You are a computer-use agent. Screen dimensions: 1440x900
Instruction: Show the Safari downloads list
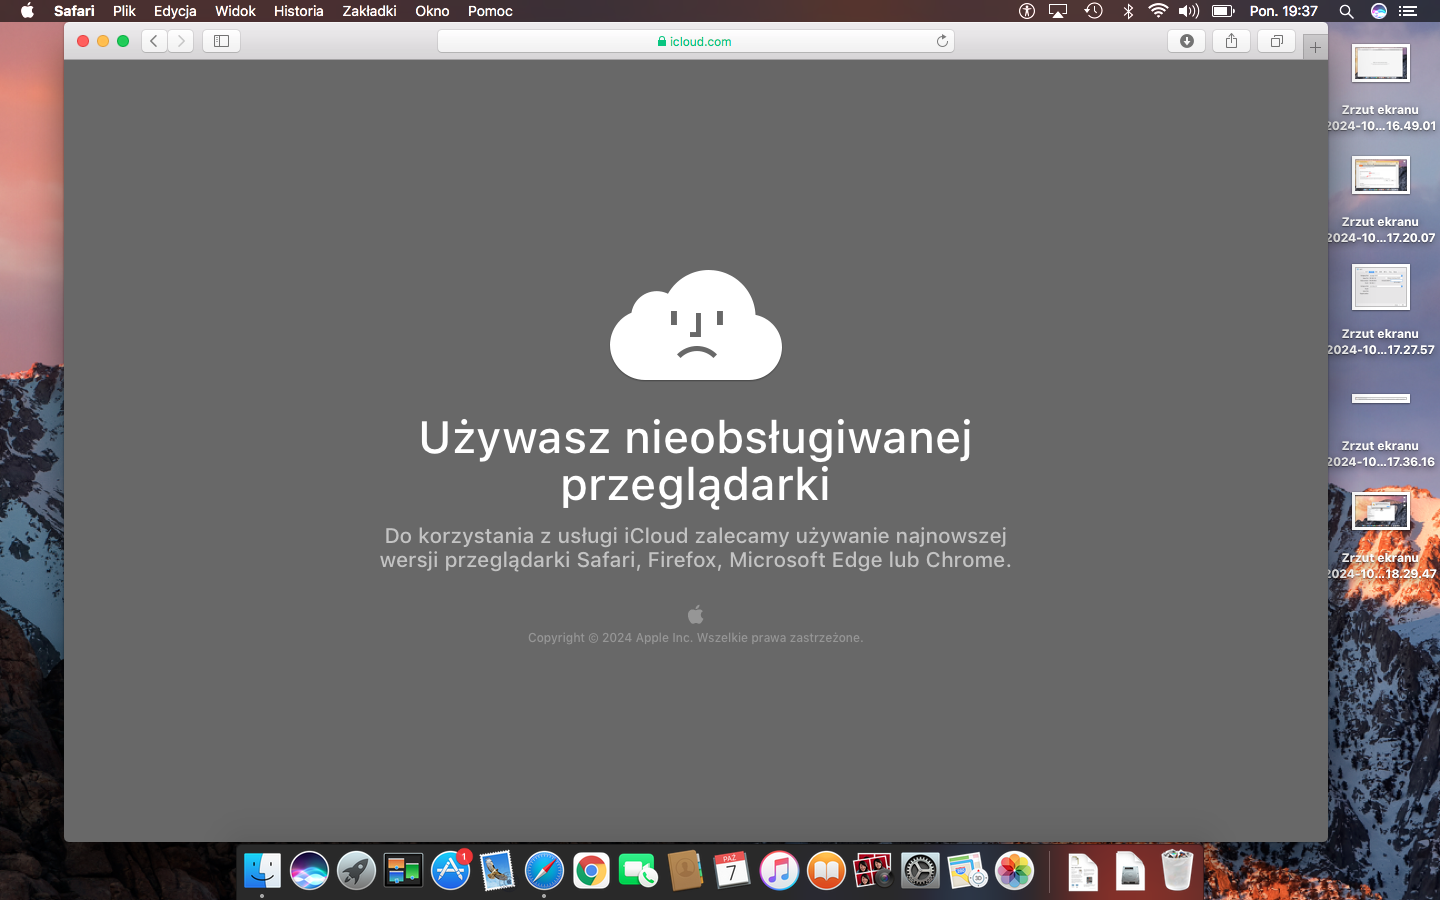click(1186, 41)
